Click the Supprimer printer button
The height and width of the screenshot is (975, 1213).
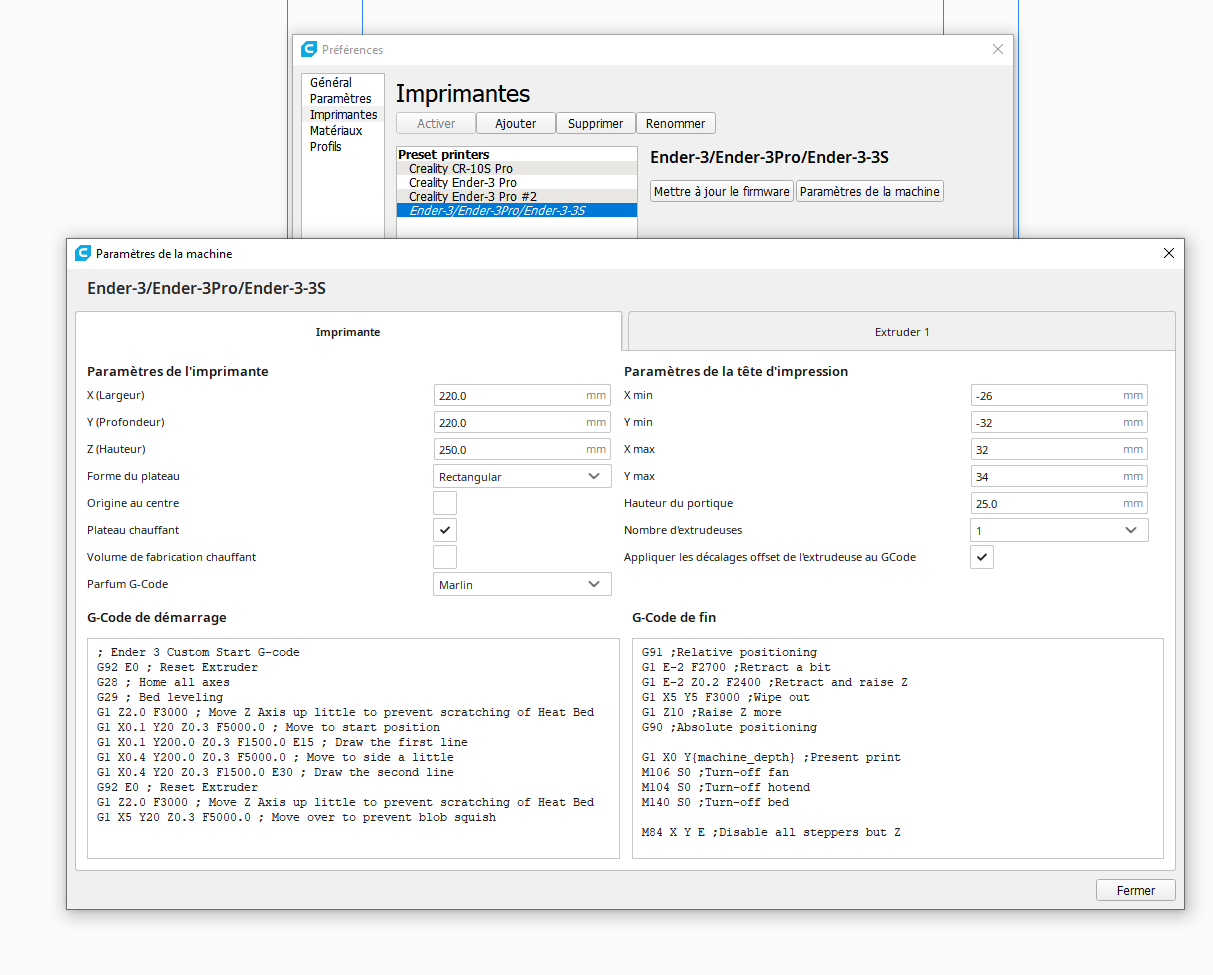[596, 124]
